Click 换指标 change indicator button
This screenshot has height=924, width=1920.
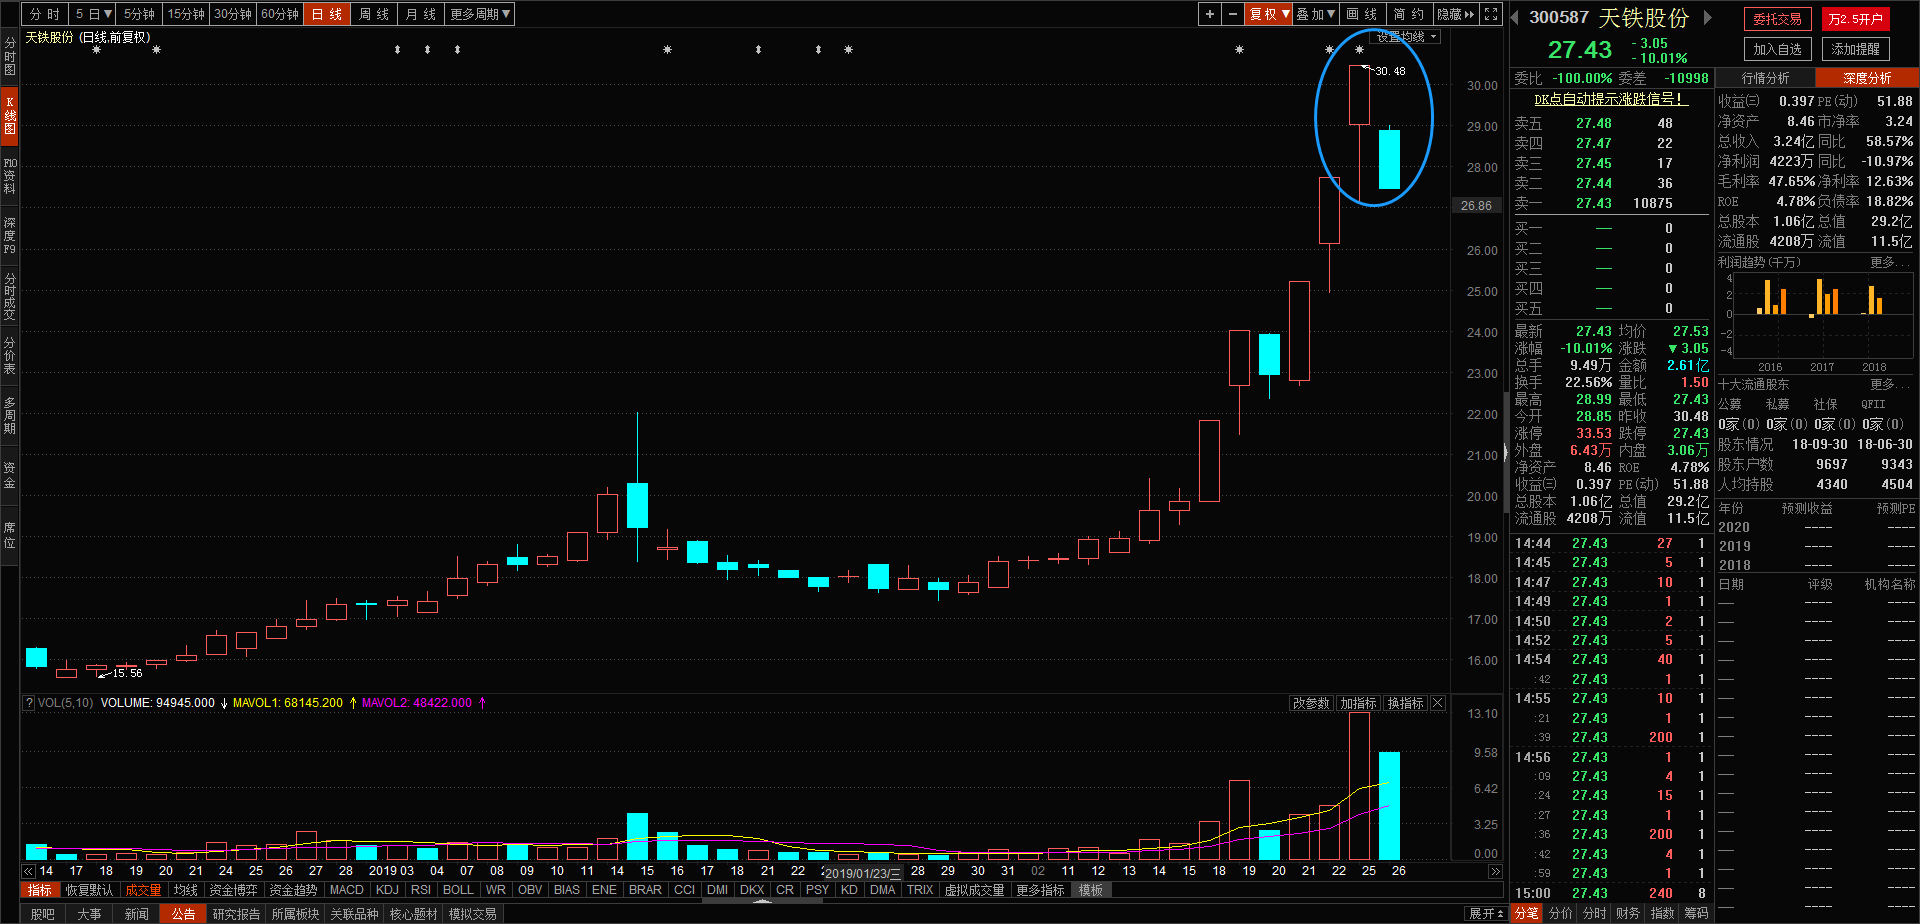1405,703
